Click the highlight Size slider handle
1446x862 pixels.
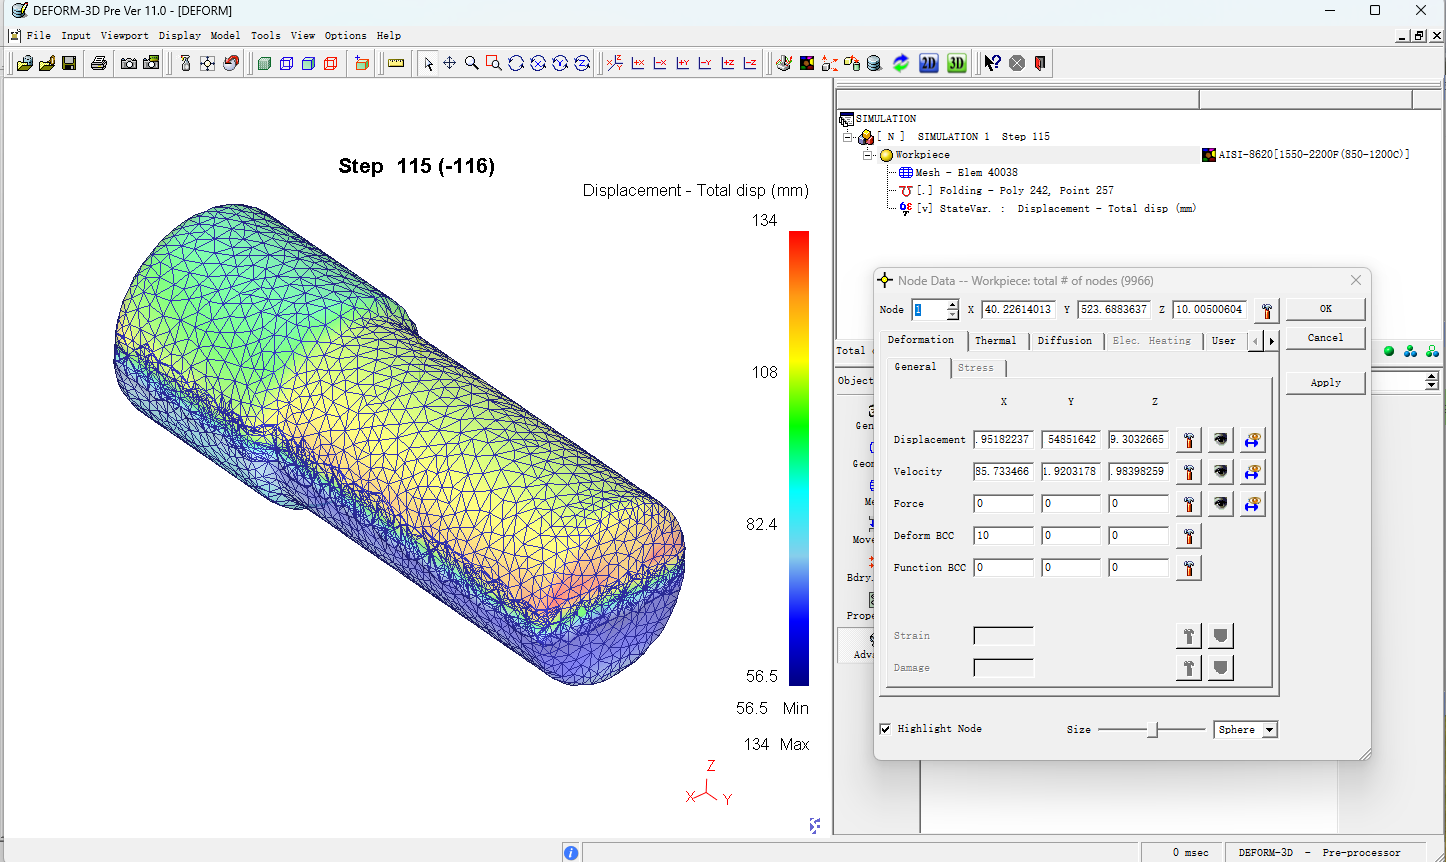click(1152, 730)
